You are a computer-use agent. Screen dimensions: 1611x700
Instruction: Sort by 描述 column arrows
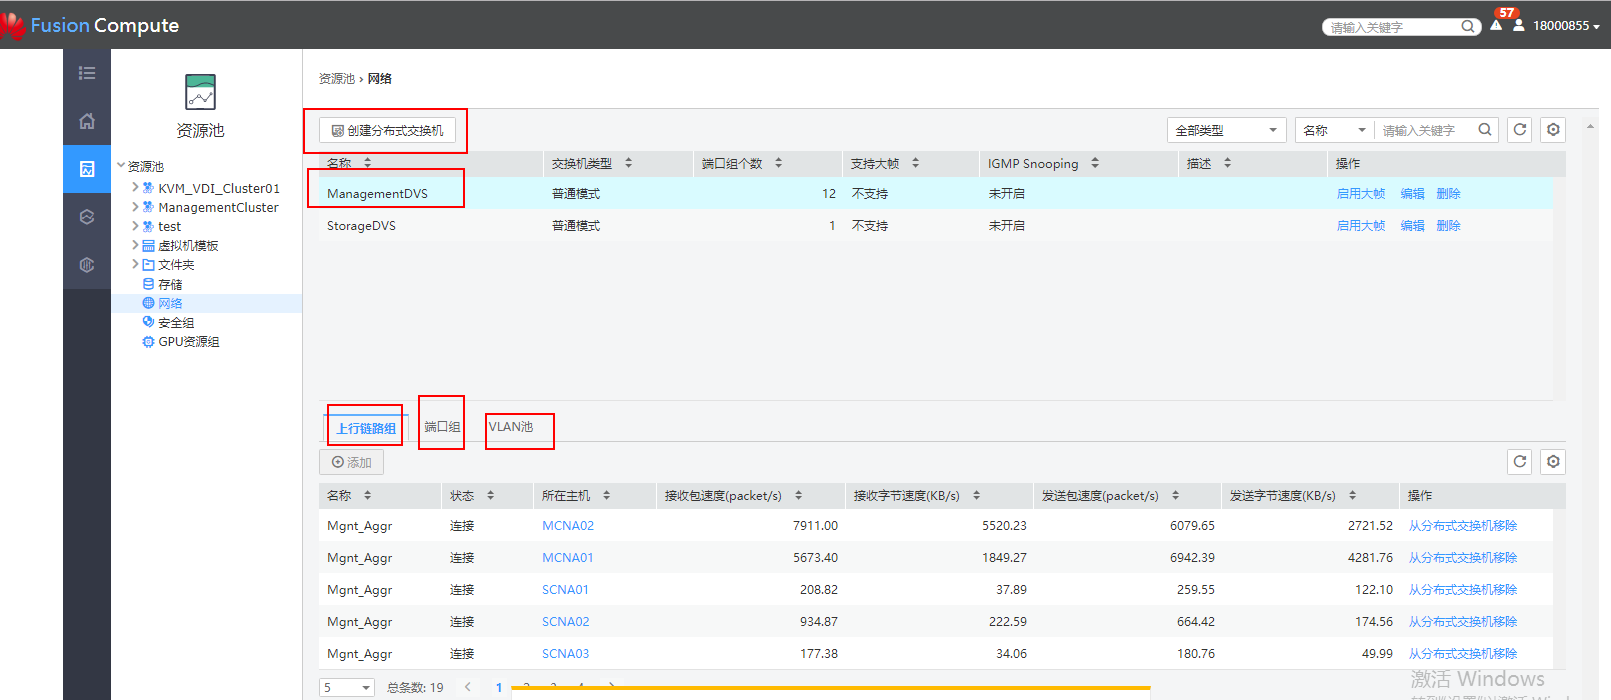1227,163
